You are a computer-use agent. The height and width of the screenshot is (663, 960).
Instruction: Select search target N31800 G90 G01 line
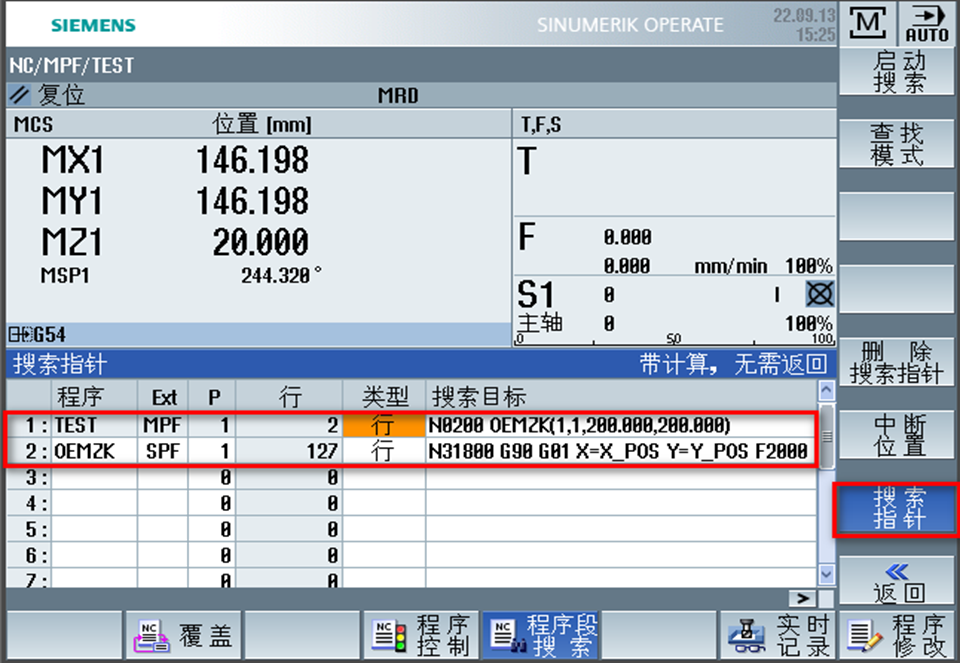(621, 451)
